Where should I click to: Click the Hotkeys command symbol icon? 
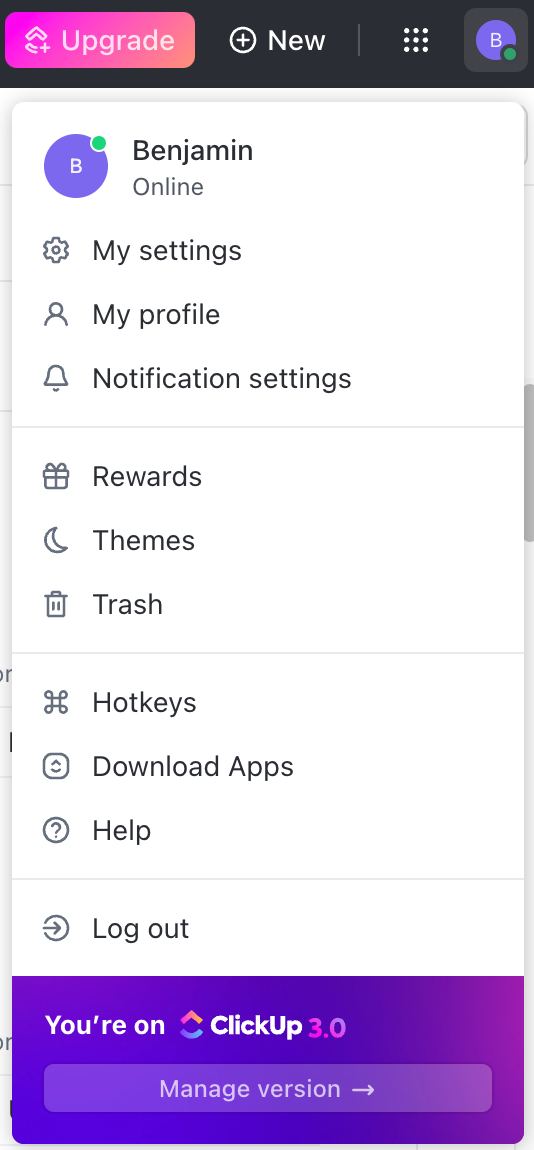56,703
